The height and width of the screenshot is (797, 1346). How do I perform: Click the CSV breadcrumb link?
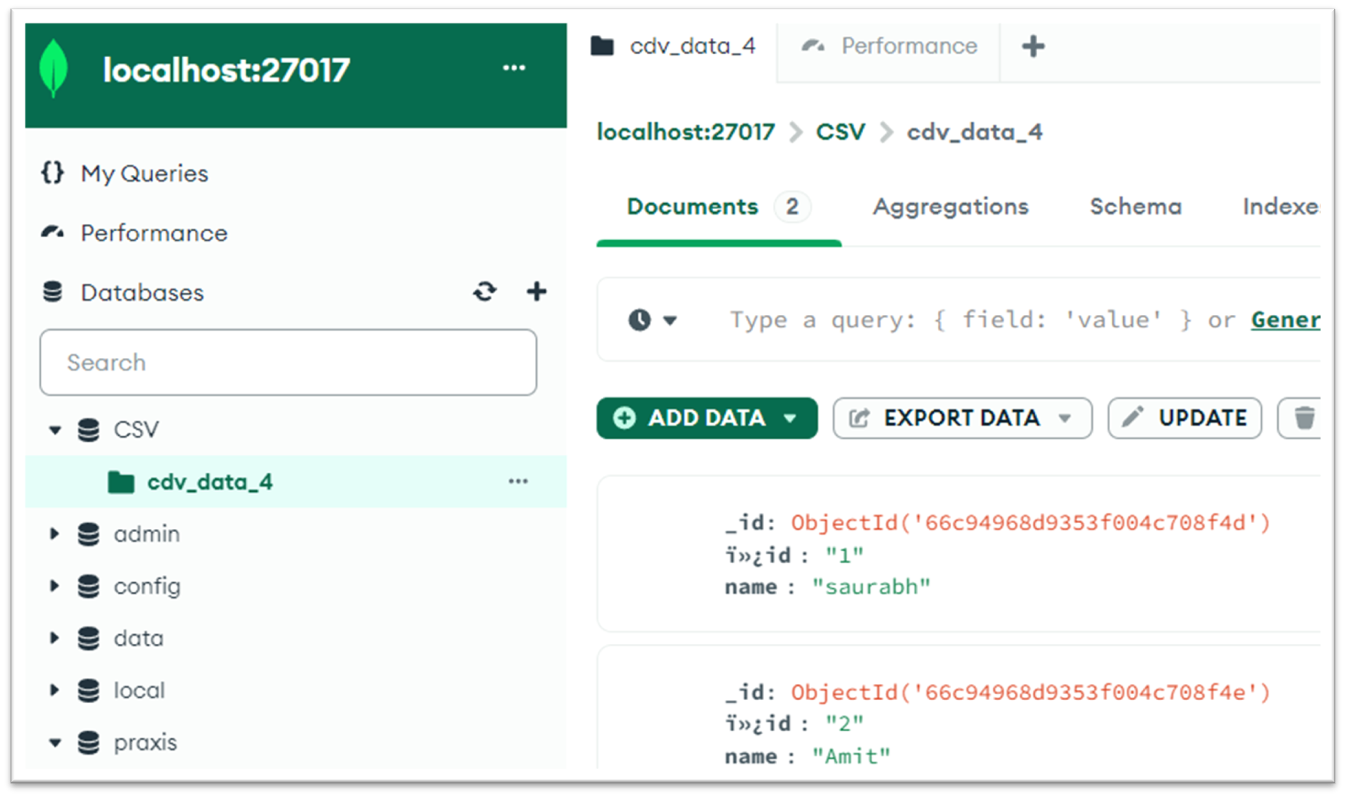point(840,132)
